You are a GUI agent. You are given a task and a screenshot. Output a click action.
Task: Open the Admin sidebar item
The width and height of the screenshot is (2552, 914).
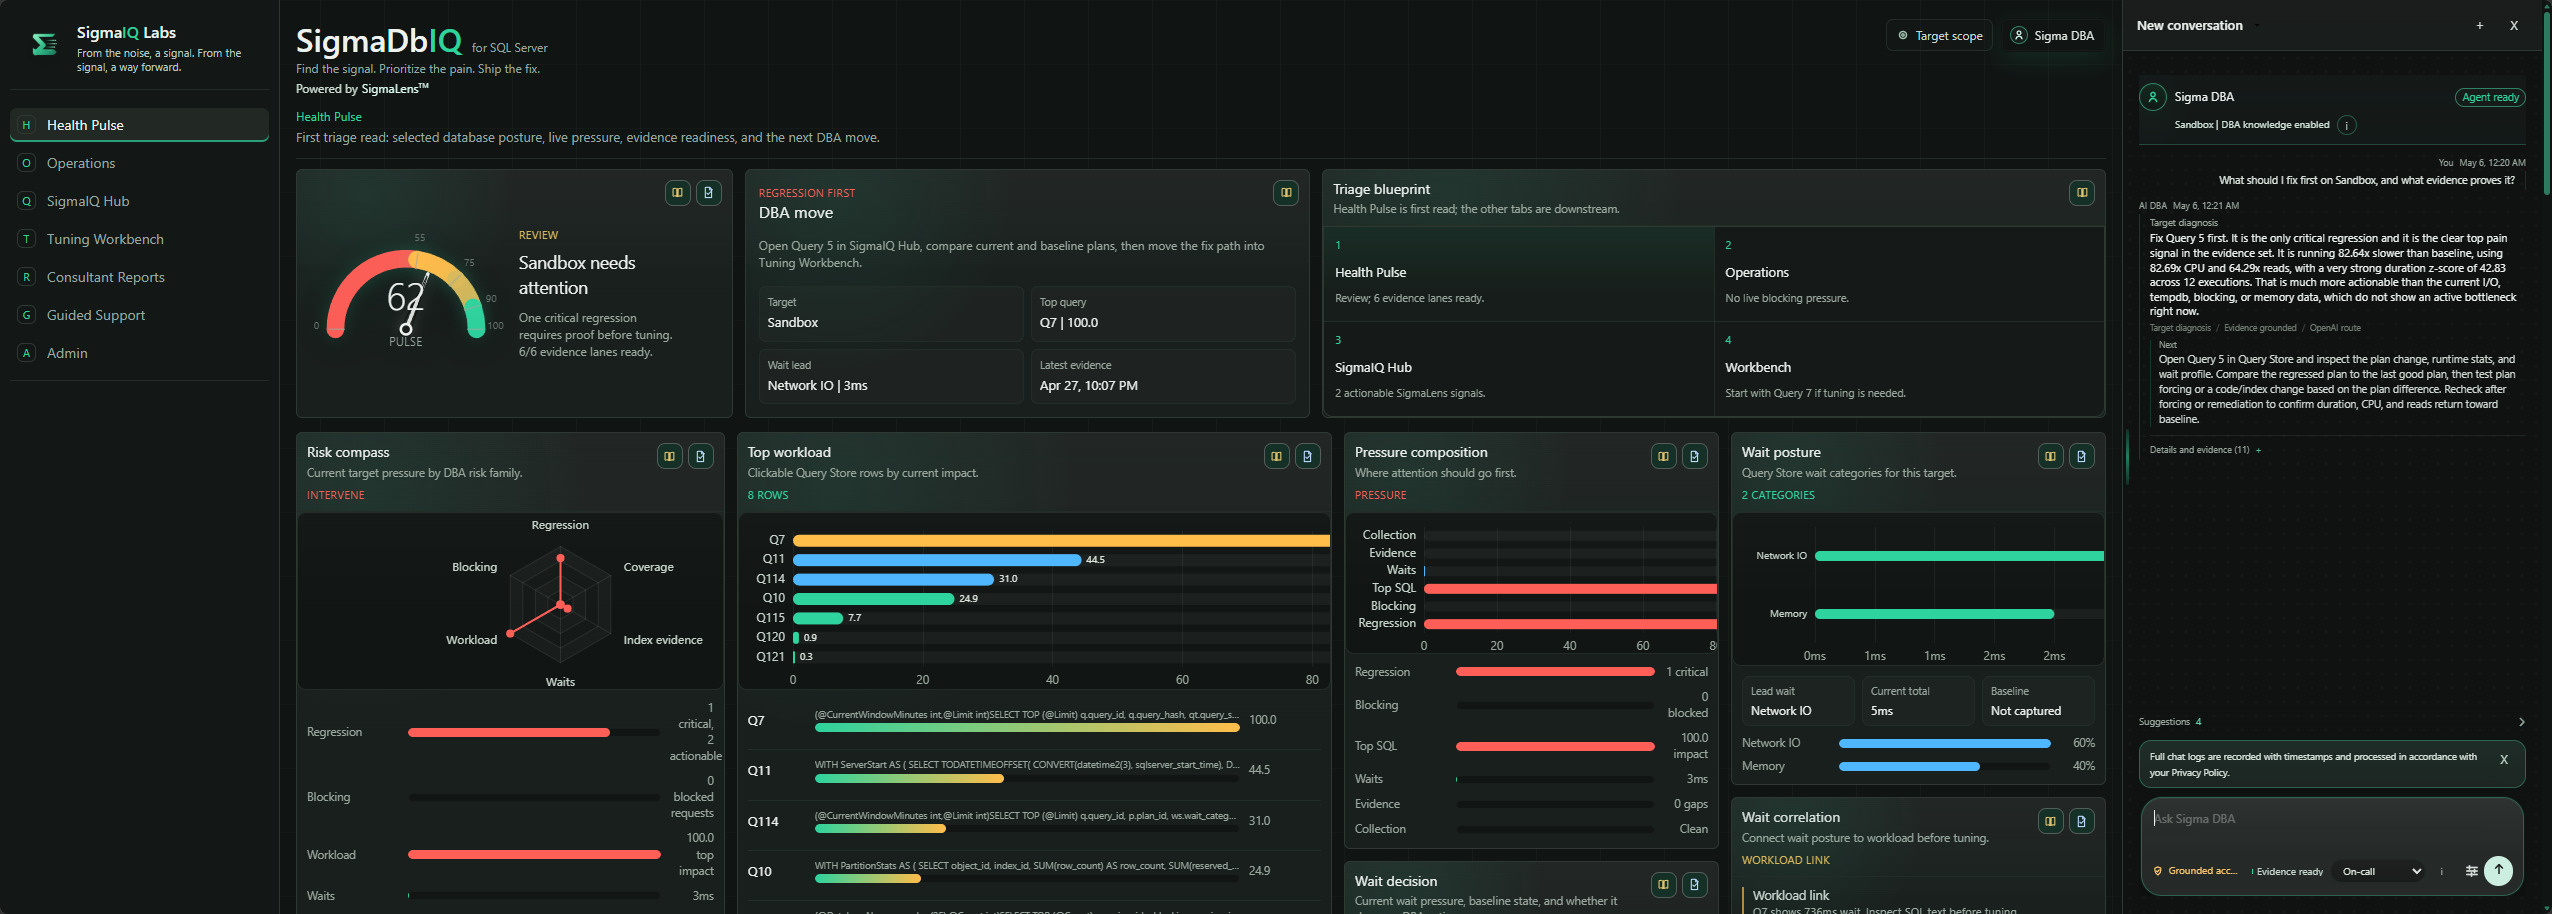tap(139, 353)
